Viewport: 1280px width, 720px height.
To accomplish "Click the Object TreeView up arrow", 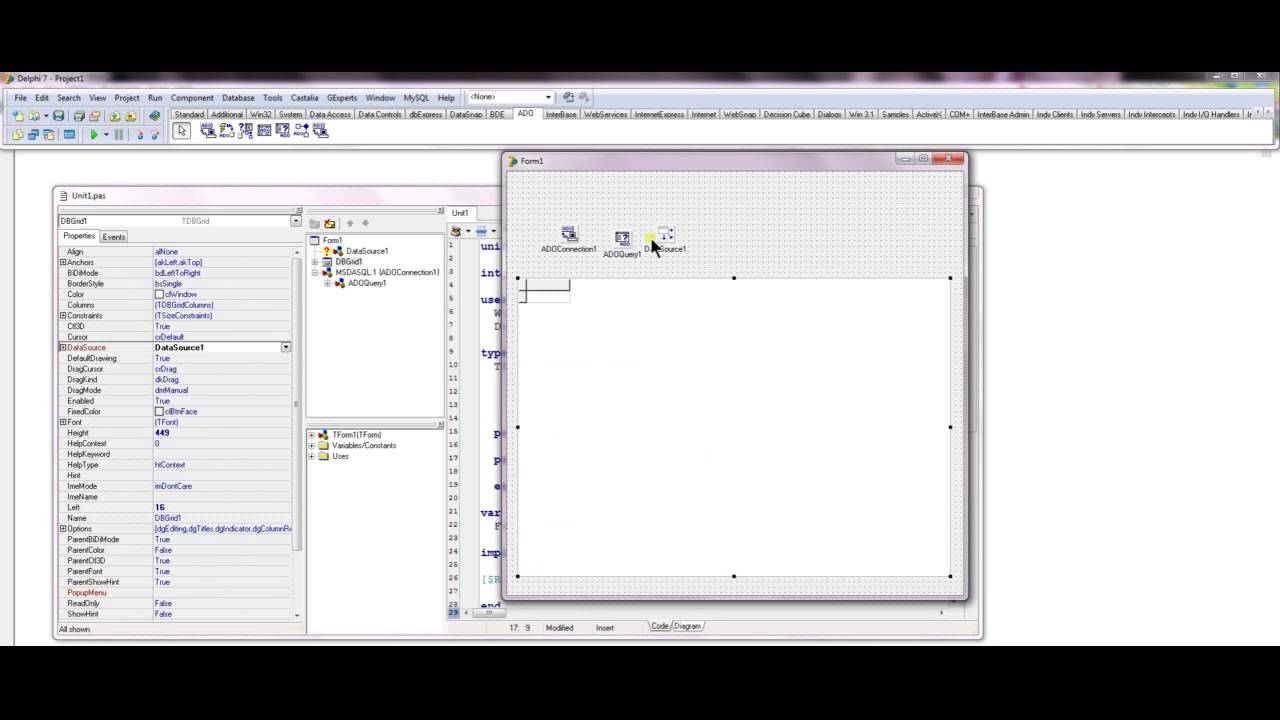I will (x=349, y=223).
